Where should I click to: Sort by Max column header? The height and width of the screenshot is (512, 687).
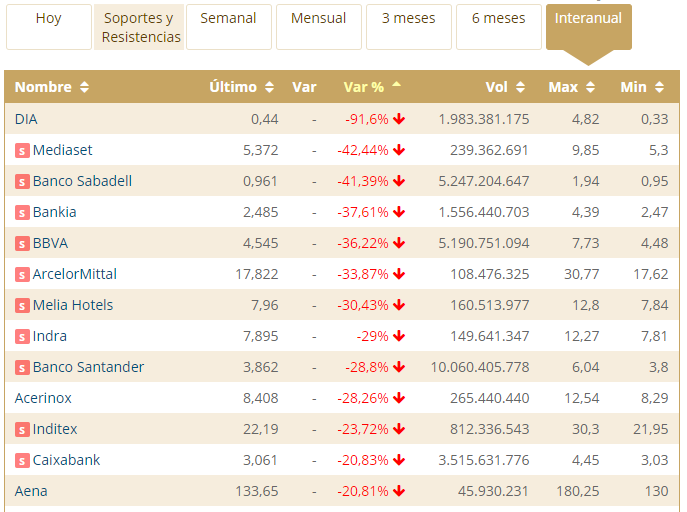pyautogui.click(x=570, y=87)
